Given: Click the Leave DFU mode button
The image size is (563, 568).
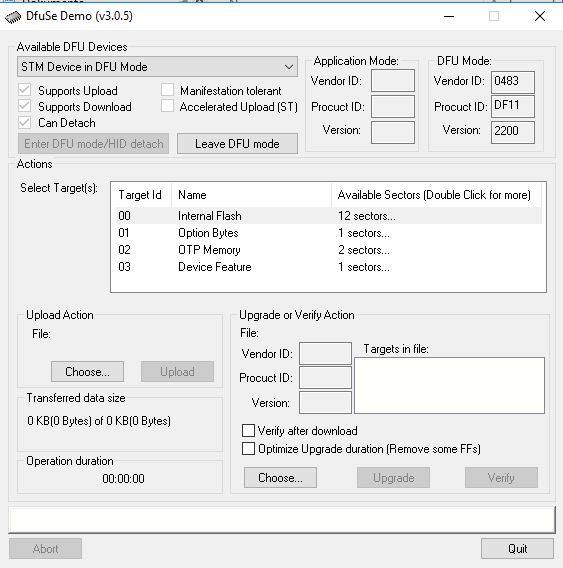Looking at the screenshot, I should coord(237,144).
